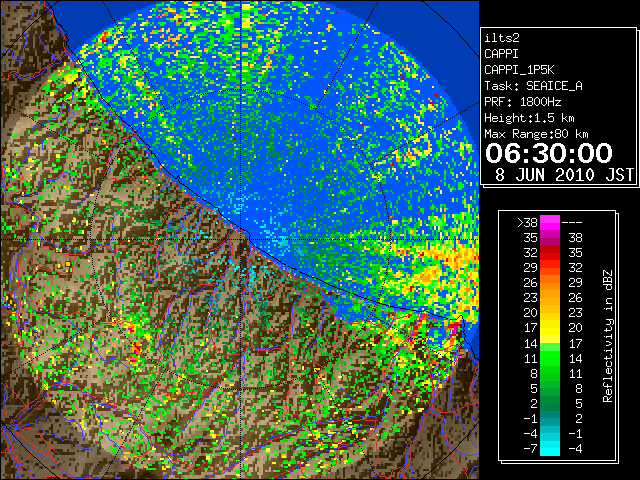Click the Reflectivity in dBZ legend title
Image resolution: width=640 pixels, height=480 pixels.
click(607, 336)
